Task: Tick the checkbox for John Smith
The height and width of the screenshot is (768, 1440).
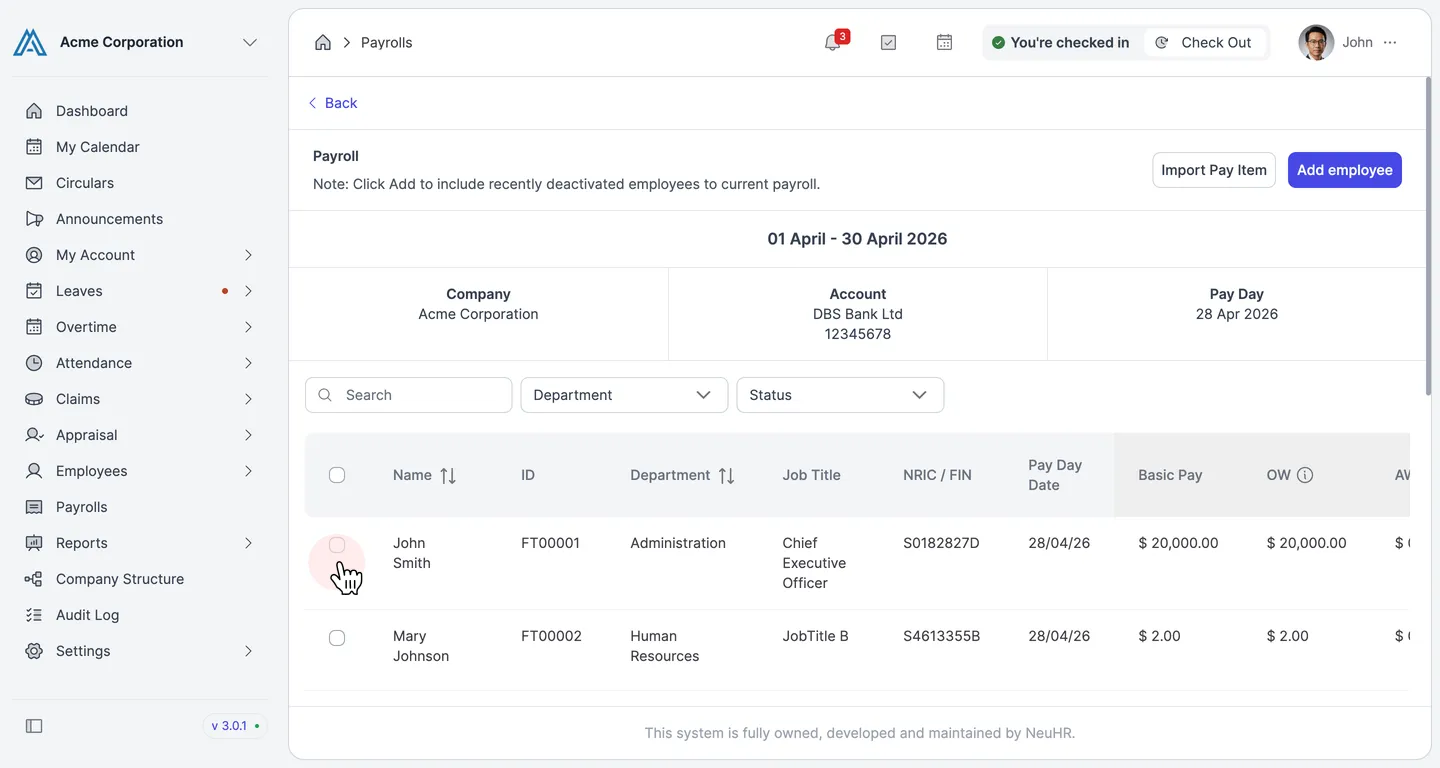Action: (337, 545)
